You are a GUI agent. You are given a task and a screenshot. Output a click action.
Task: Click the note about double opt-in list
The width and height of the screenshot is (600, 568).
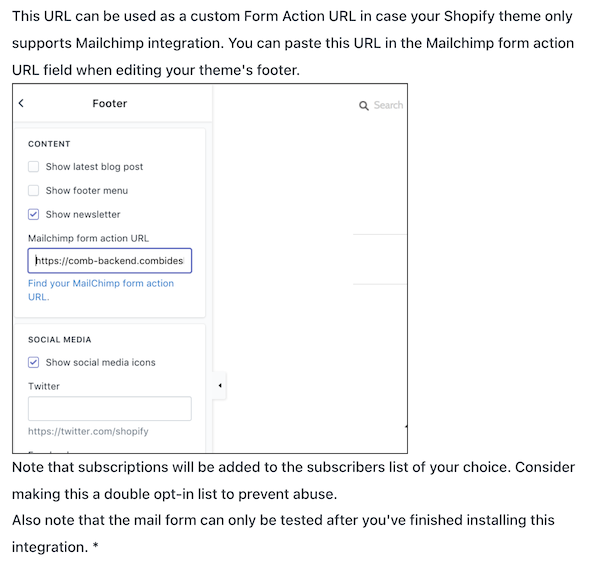290,481
